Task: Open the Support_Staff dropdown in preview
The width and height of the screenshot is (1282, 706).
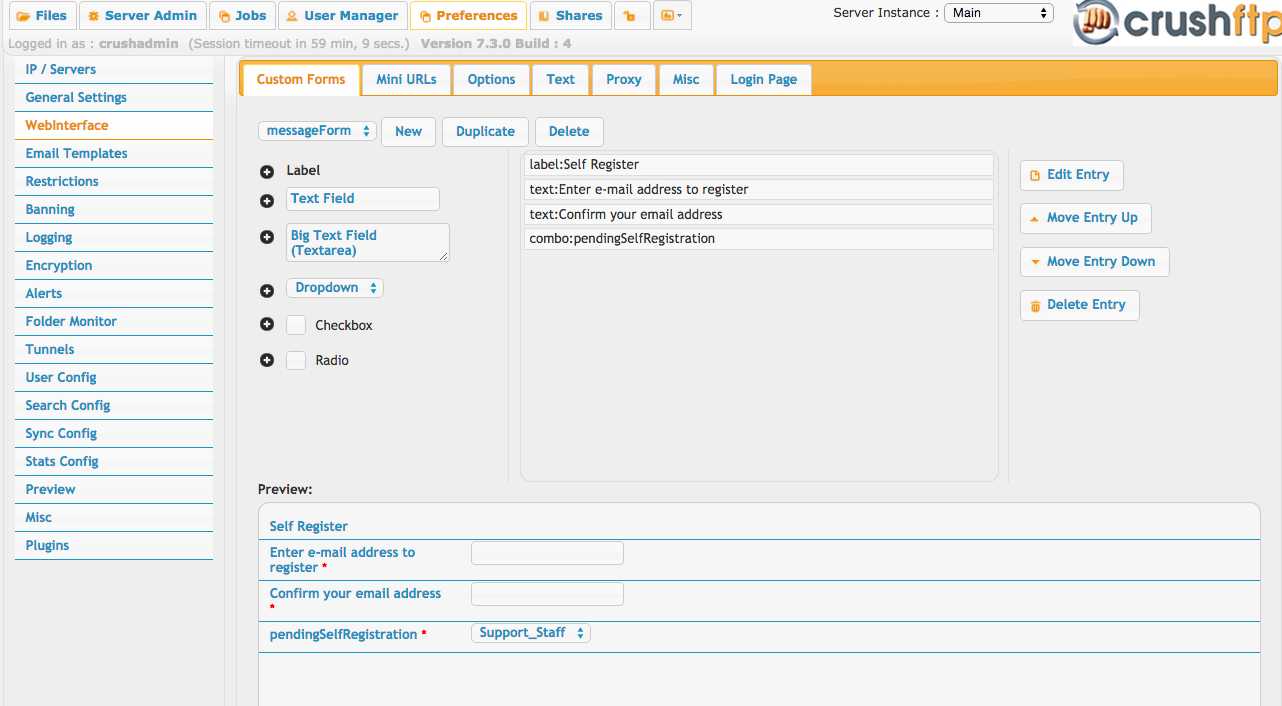Action: pos(530,633)
